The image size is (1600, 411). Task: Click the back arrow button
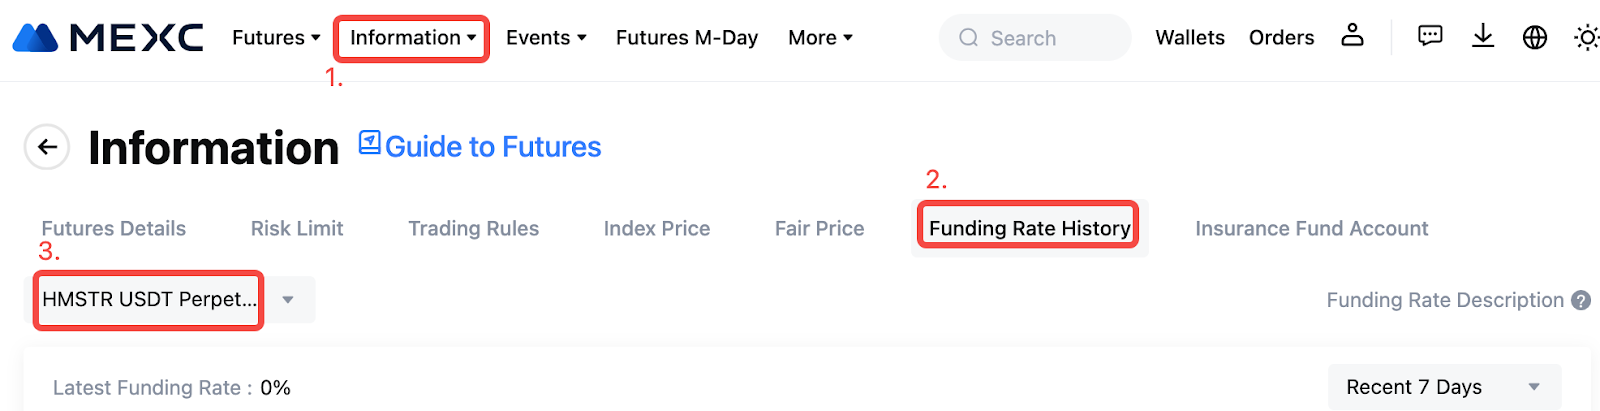[47, 147]
